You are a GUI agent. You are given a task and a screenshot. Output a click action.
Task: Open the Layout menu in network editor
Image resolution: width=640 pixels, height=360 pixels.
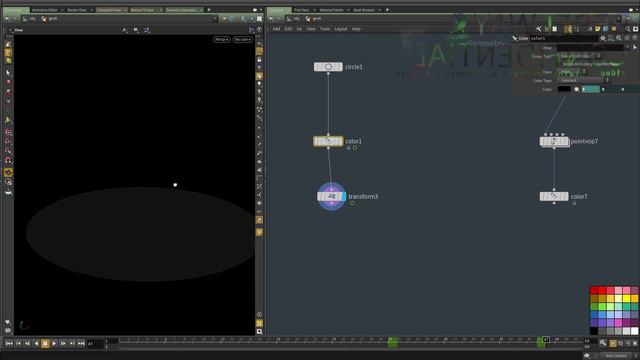click(340, 29)
